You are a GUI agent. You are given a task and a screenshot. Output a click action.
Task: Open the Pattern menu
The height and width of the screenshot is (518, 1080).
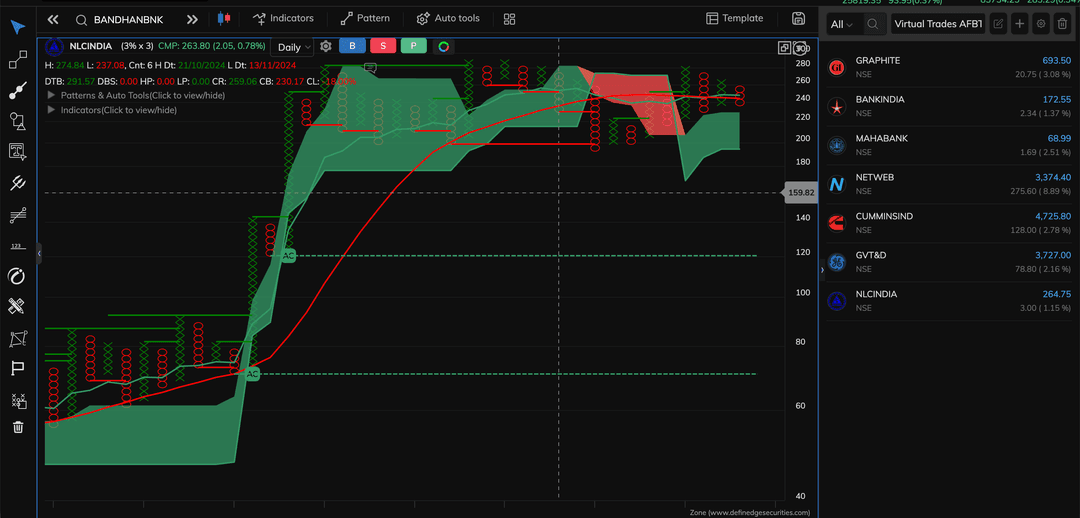(365, 18)
